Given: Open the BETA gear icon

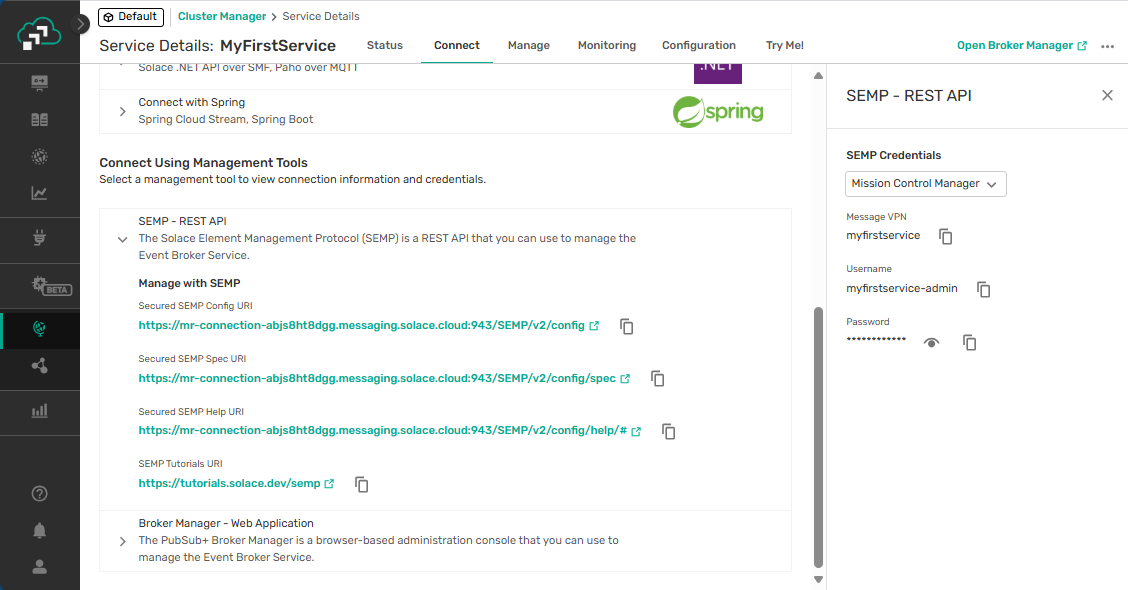Looking at the screenshot, I should pyautogui.click(x=51, y=286).
